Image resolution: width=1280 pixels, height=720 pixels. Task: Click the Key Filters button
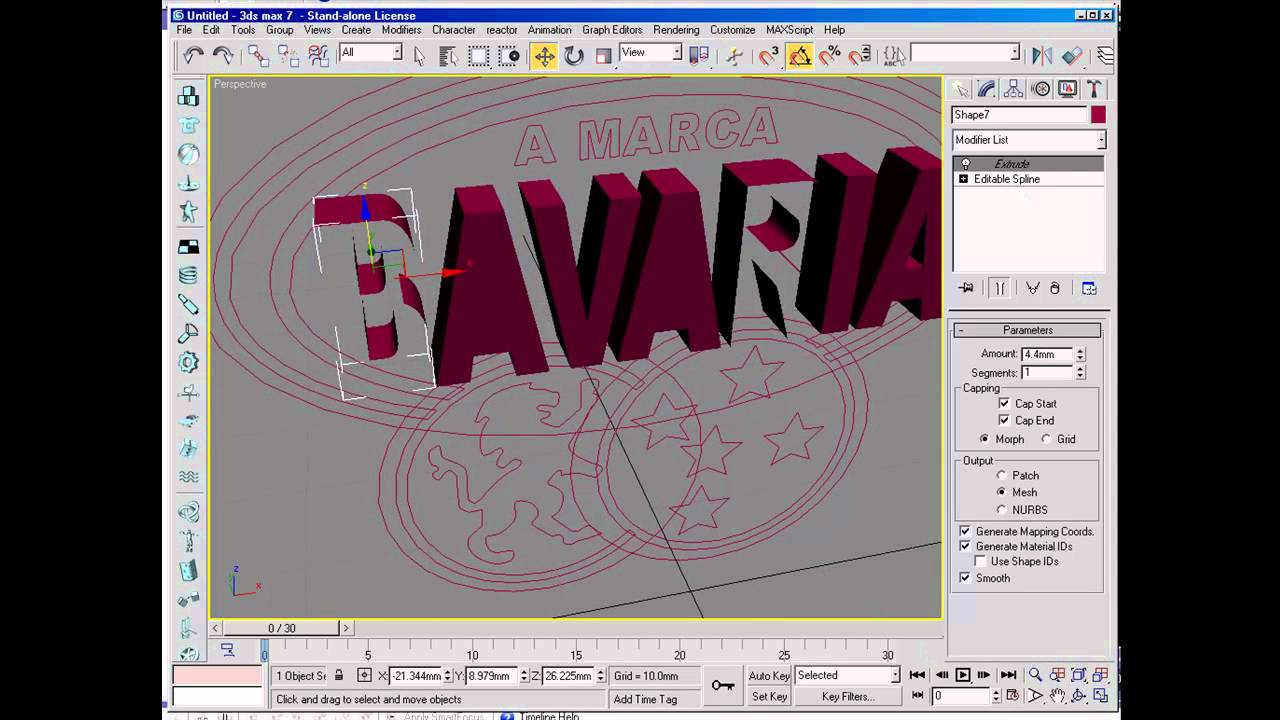point(847,697)
